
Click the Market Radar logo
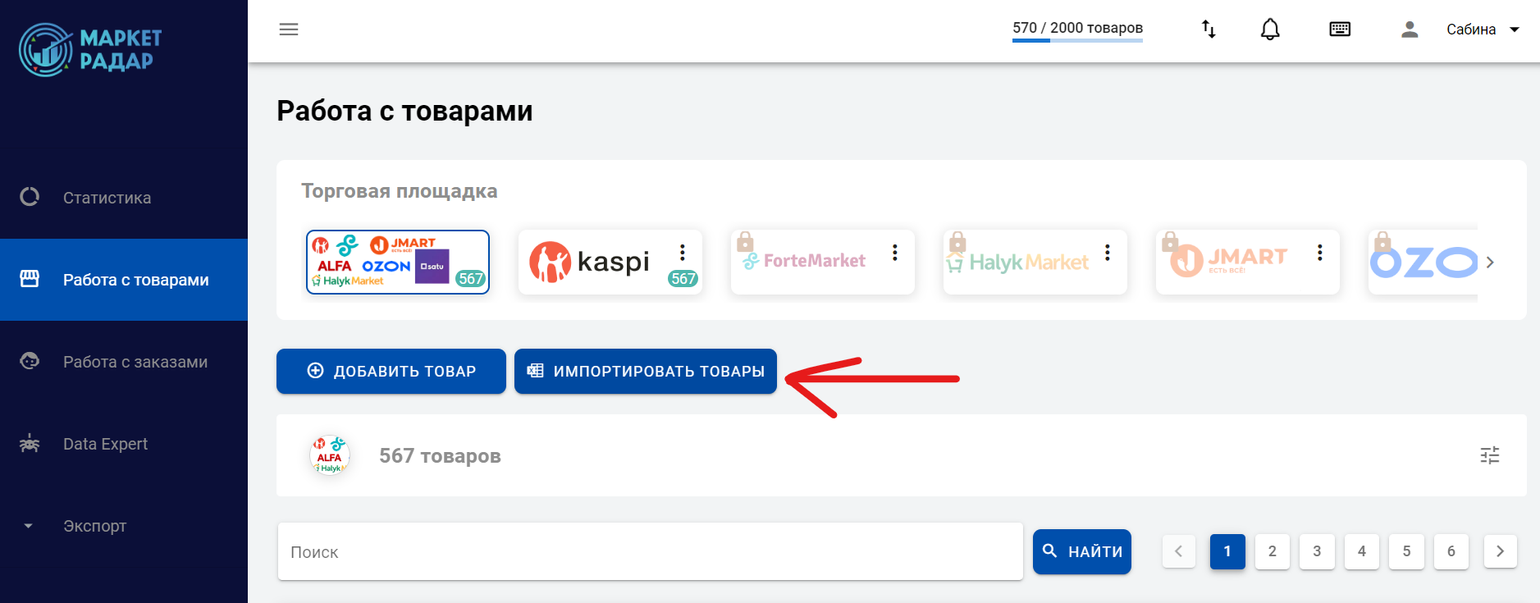(x=91, y=49)
